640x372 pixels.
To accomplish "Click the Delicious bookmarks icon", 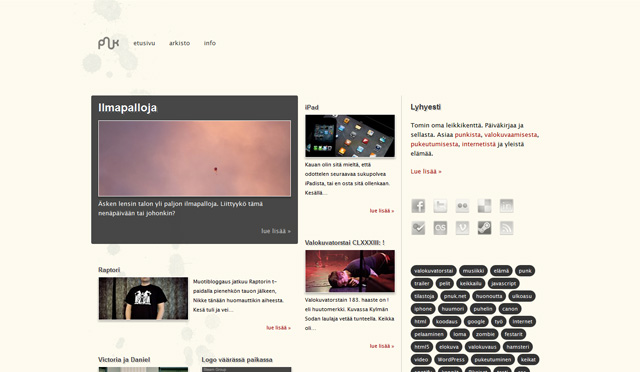I will tap(484, 206).
